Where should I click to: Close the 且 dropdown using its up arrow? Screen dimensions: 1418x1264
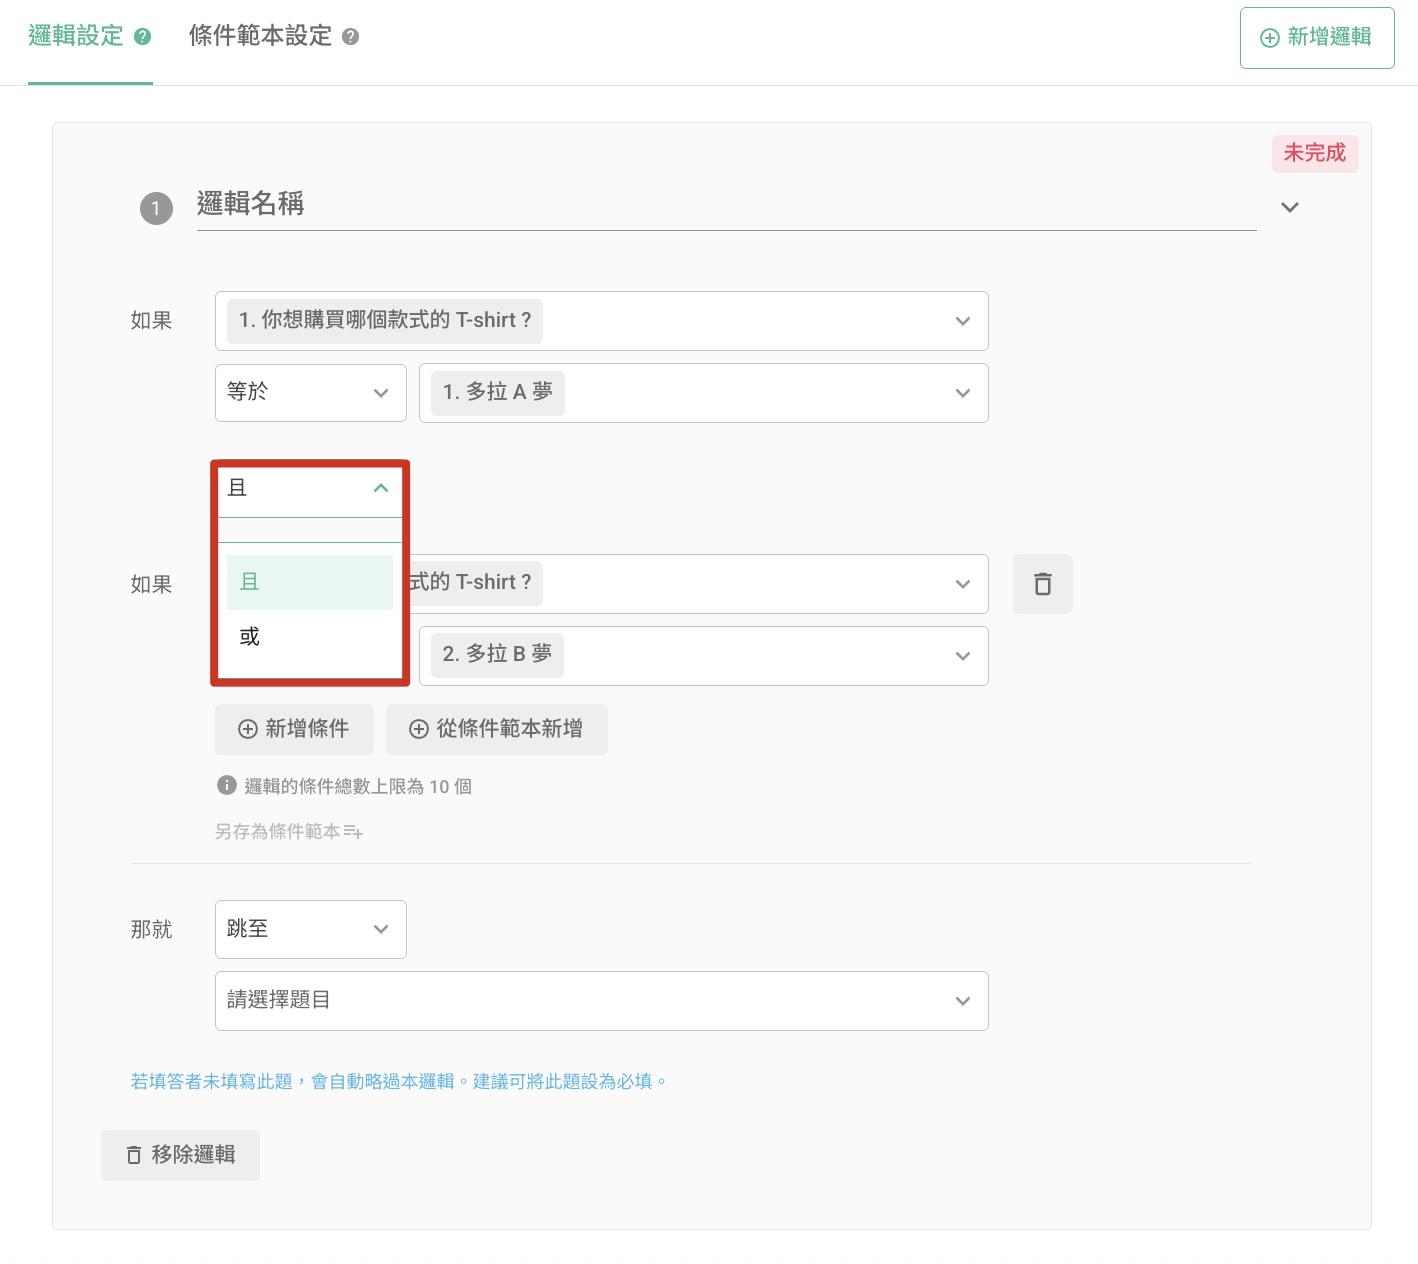click(x=380, y=488)
